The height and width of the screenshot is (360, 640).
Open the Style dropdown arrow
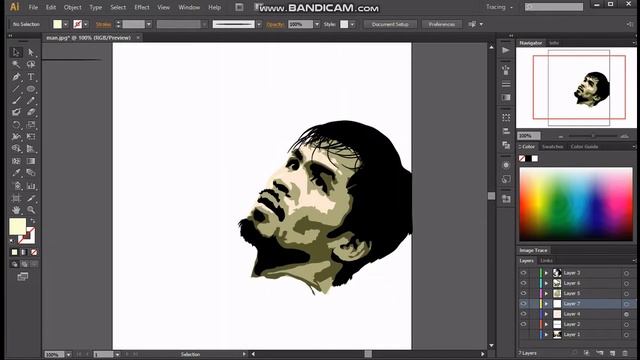[352, 24]
